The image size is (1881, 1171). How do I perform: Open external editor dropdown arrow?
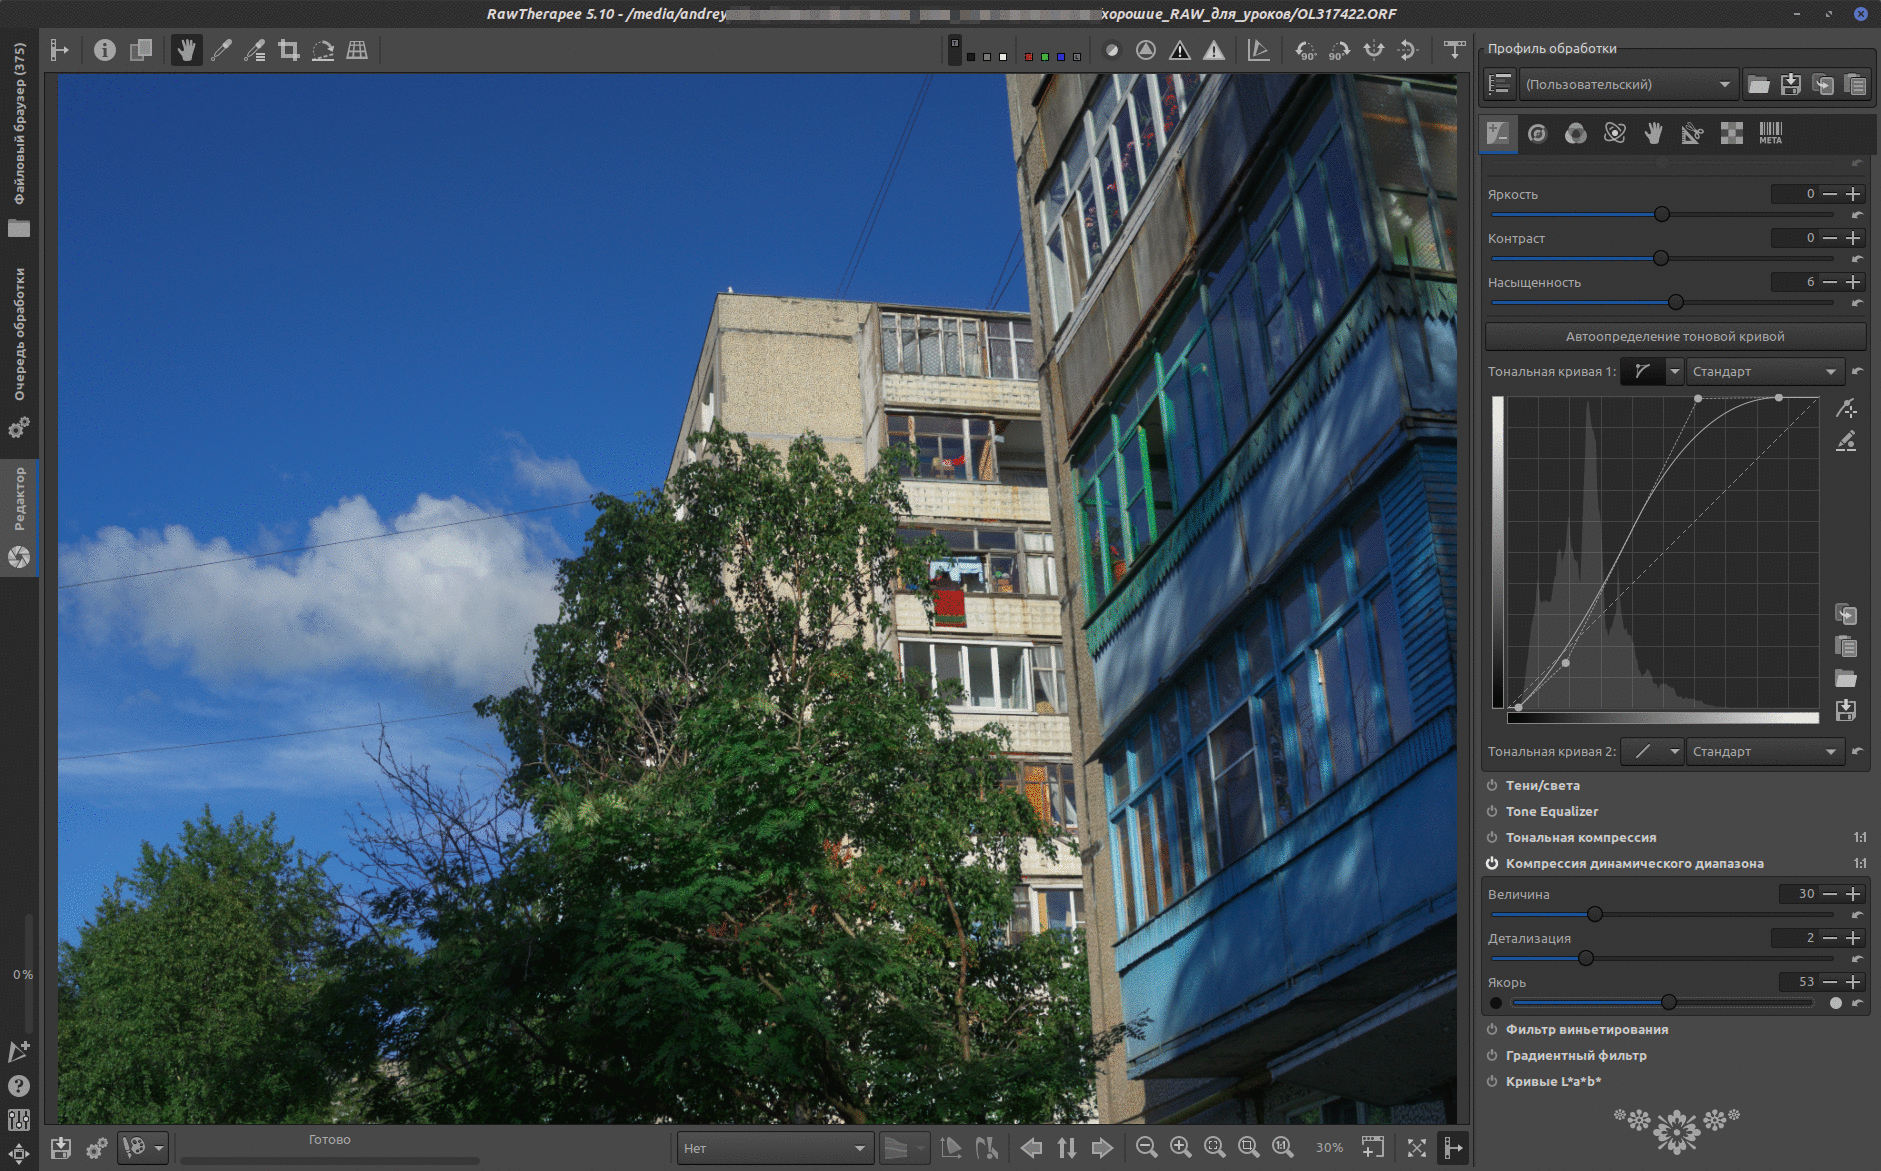(x=159, y=1148)
